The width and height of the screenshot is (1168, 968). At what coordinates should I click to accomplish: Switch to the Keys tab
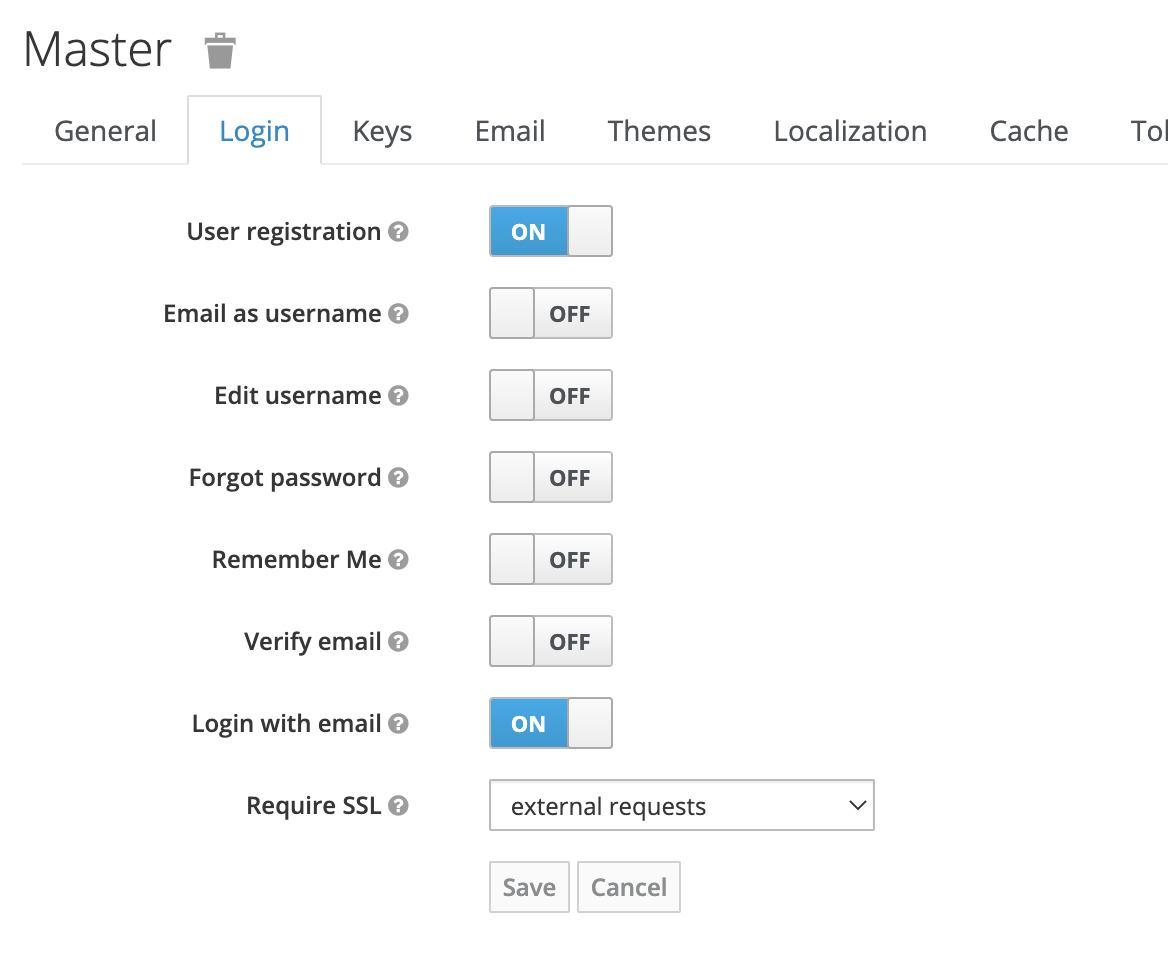(x=382, y=131)
